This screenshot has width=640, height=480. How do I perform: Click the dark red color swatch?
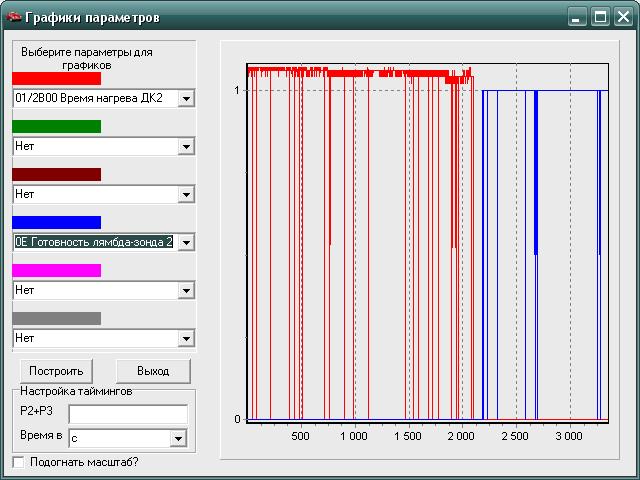pyautogui.click(x=57, y=174)
